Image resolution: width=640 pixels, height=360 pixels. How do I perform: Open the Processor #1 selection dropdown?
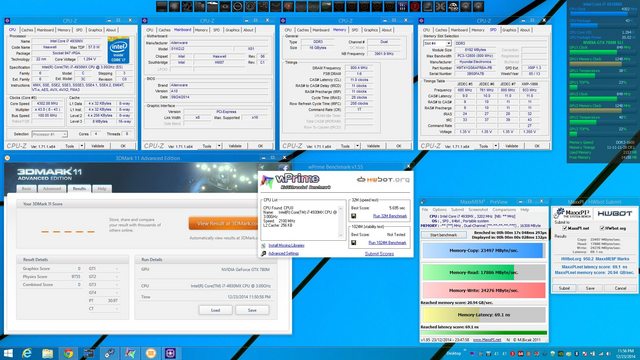click(x=49, y=134)
